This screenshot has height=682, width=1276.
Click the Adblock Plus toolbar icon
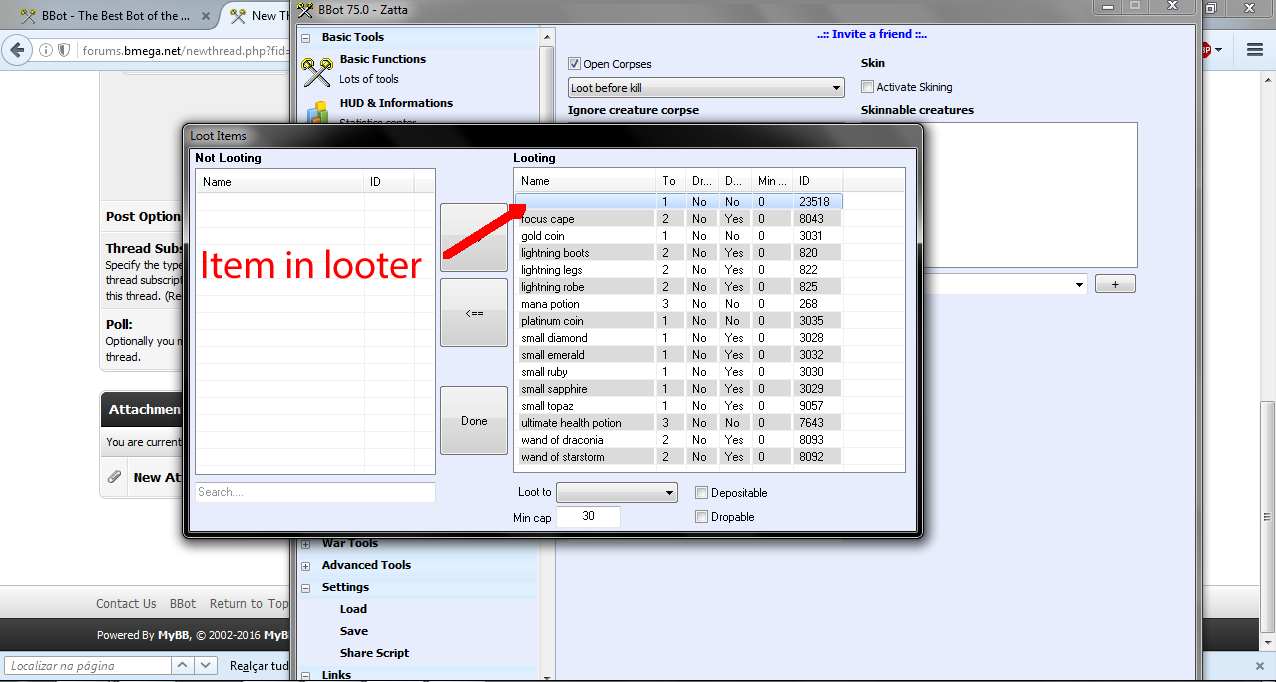(1205, 49)
